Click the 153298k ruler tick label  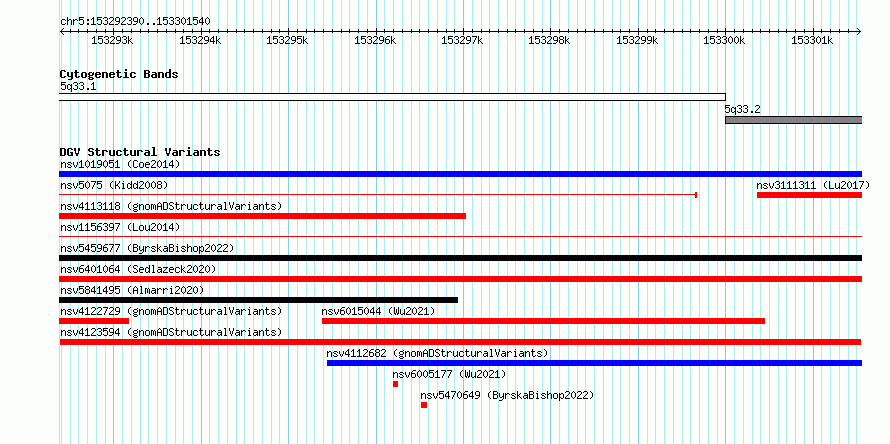click(549, 41)
